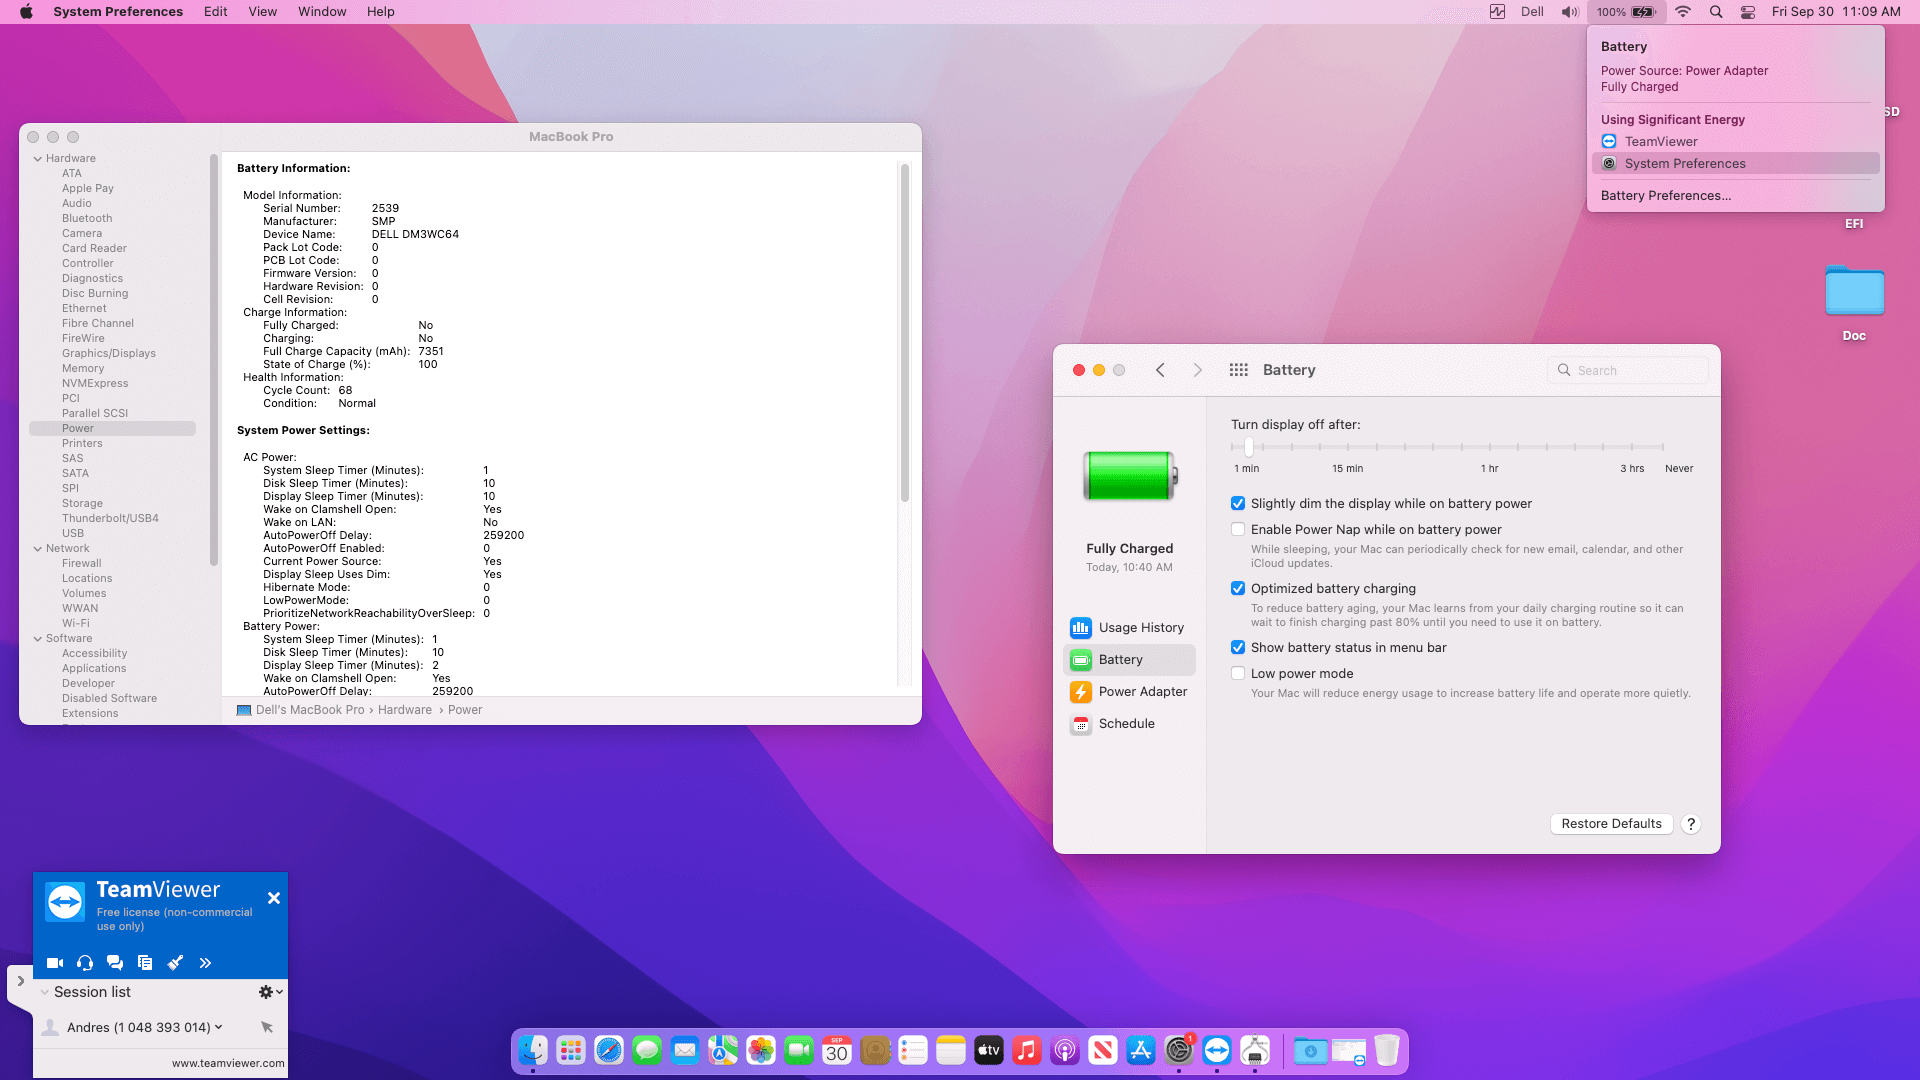Collapse the Network tree section
The height and width of the screenshot is (1080, 1920).
tap(38, 549)
